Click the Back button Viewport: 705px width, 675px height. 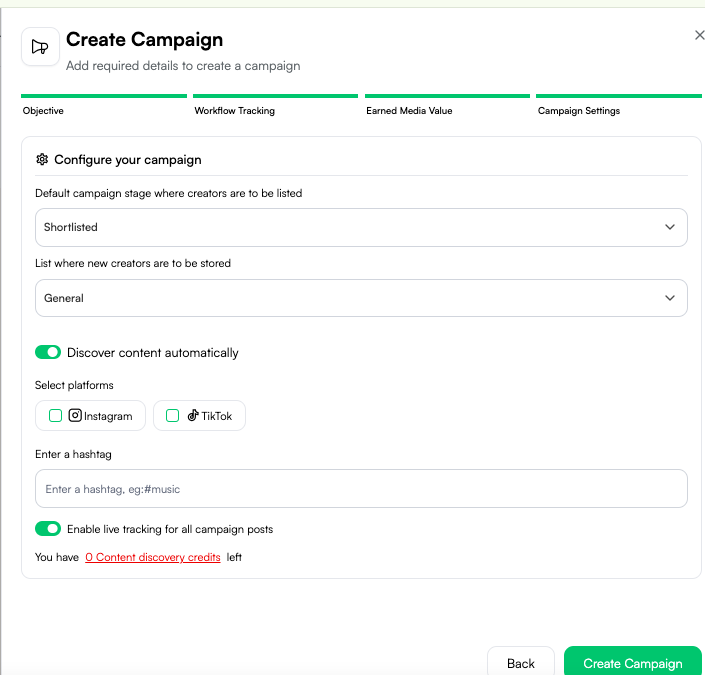[521, 662]
